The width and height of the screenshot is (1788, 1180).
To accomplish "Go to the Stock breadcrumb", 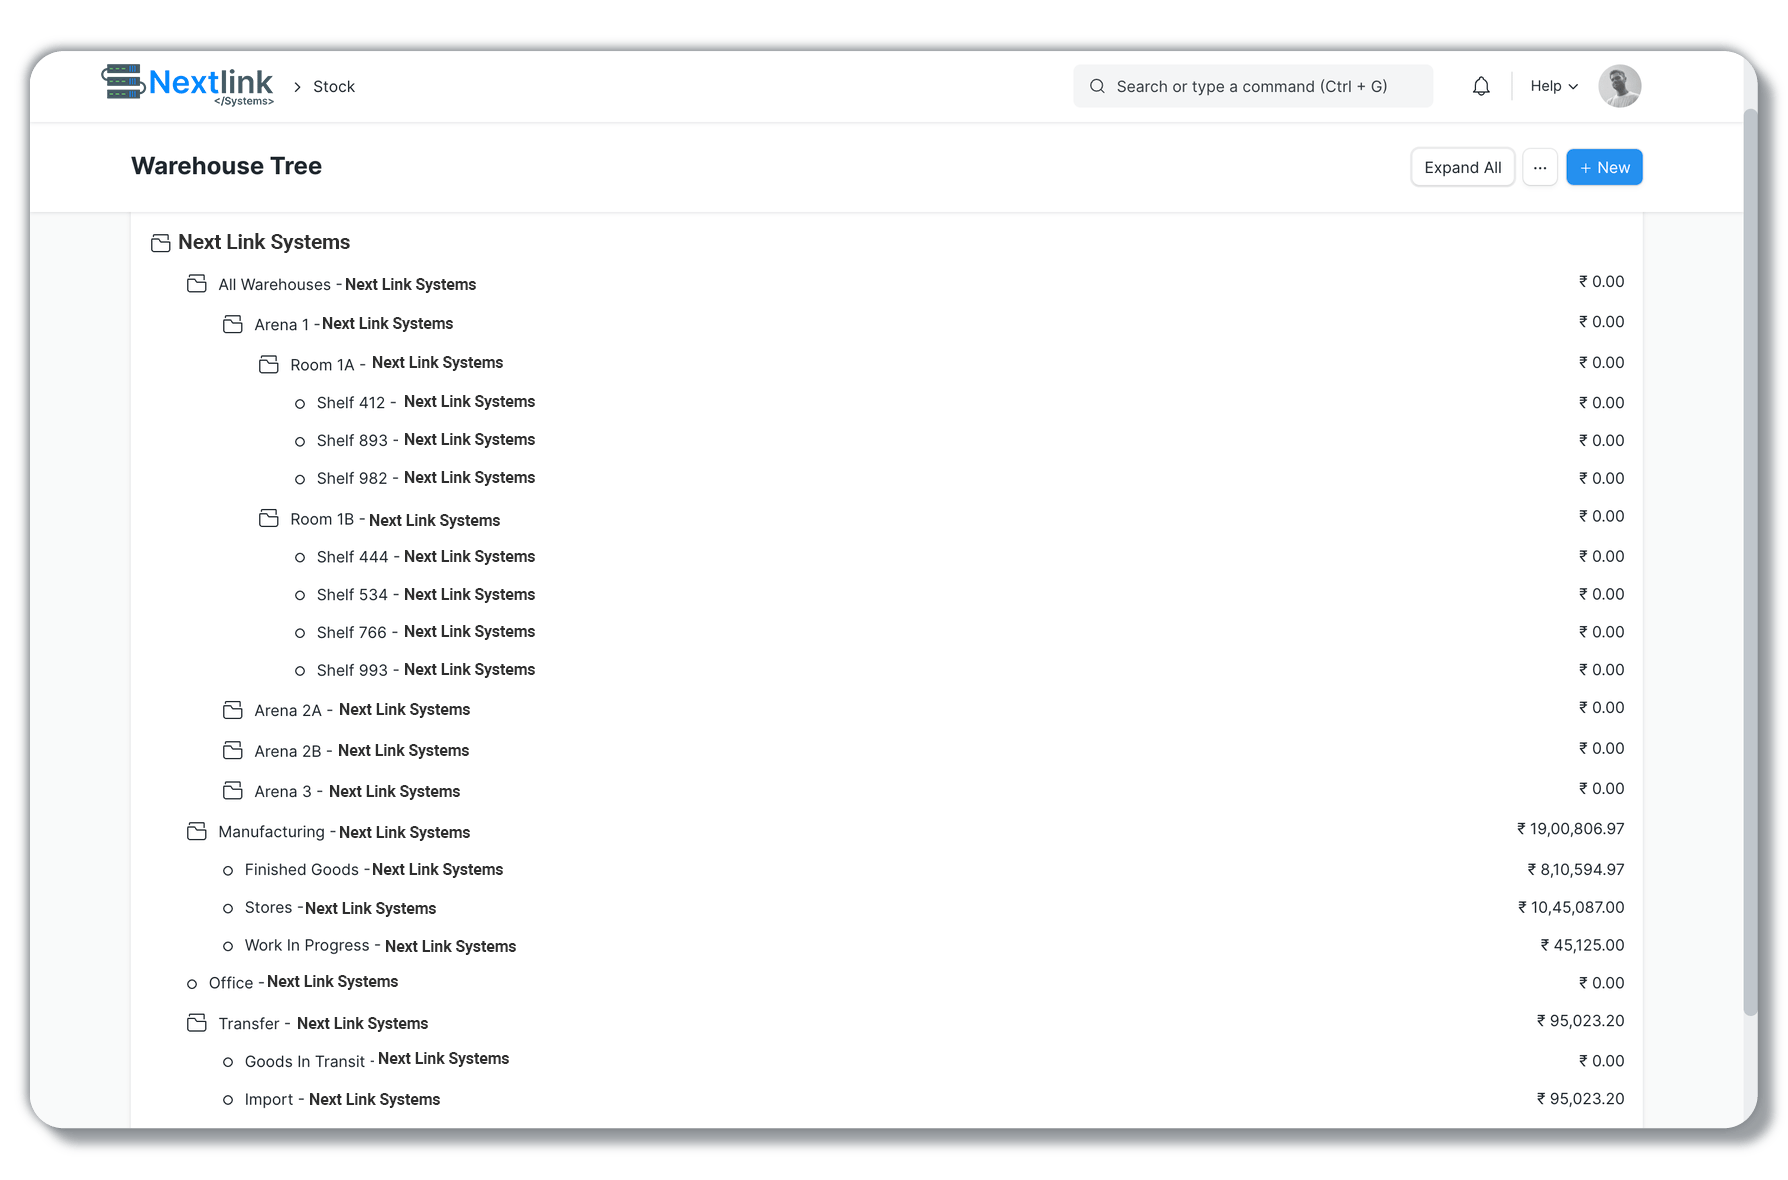I will [334, 87].
